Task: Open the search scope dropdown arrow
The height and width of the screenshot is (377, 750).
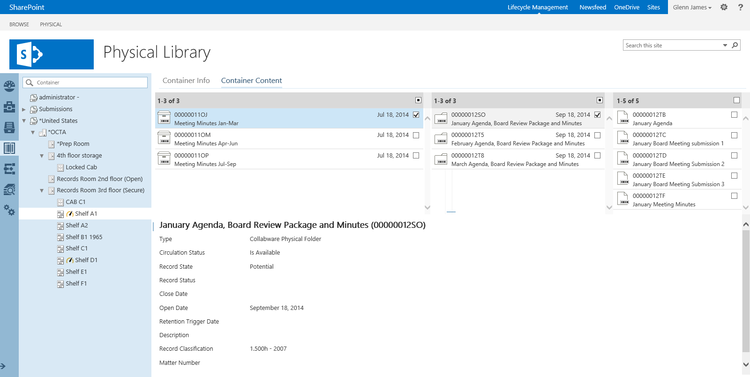Action: coord(724,45)
